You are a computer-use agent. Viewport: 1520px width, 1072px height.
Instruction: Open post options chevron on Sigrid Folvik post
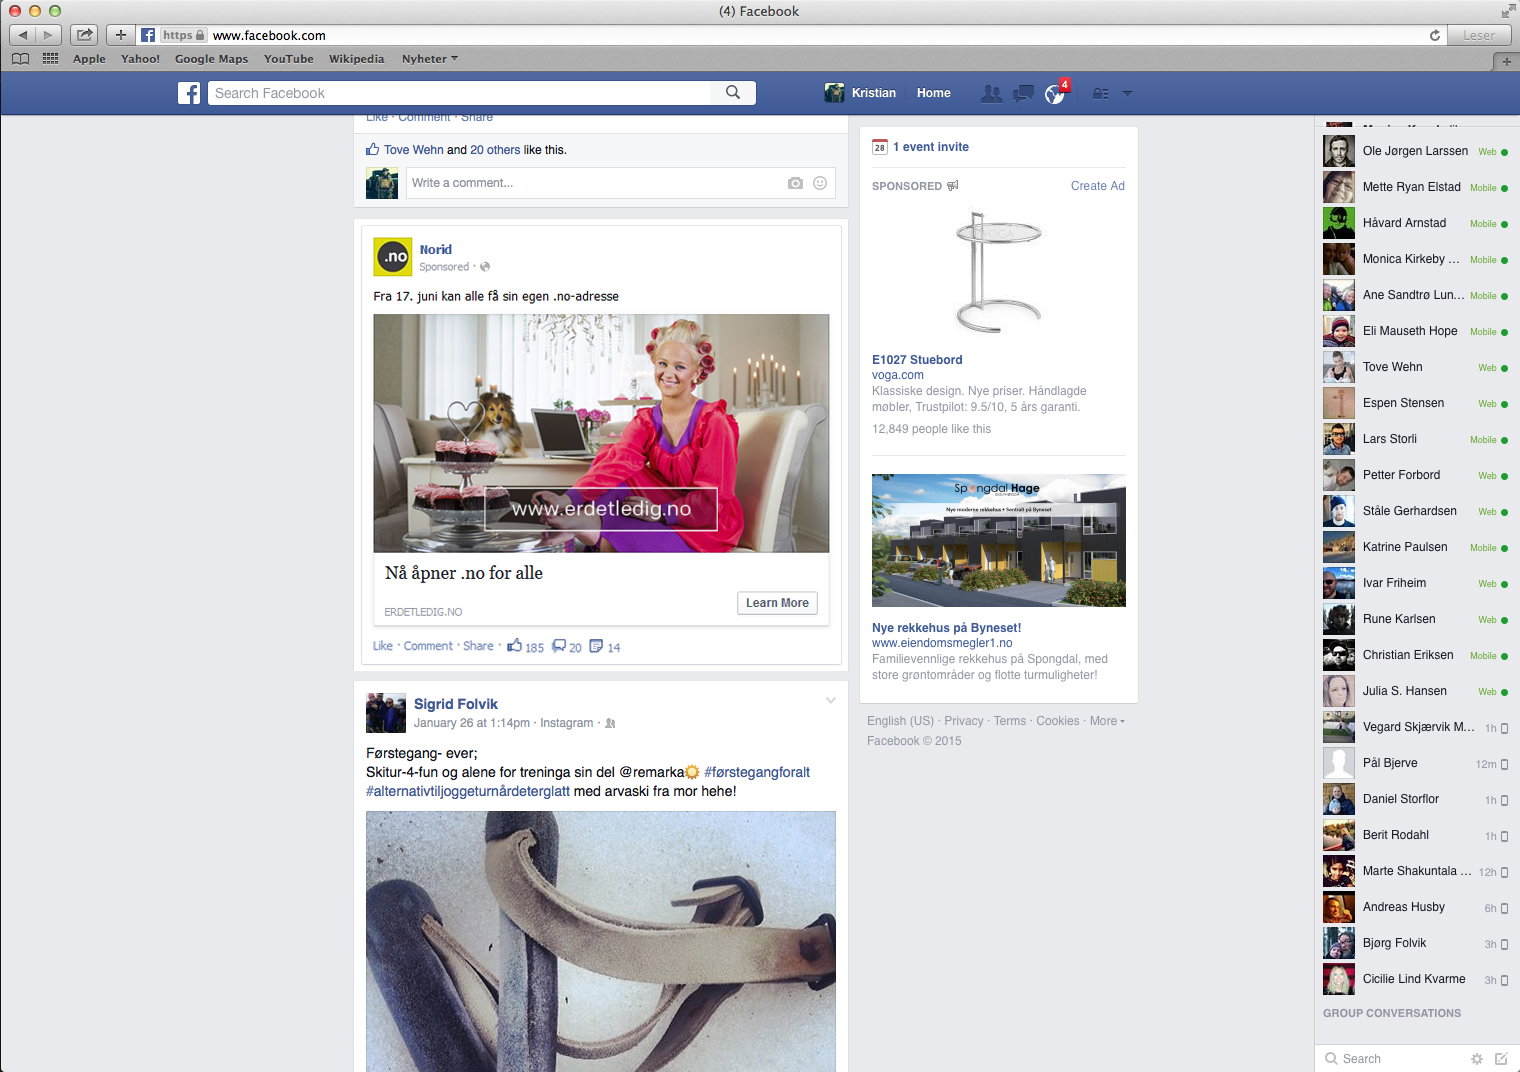[830, 701]
